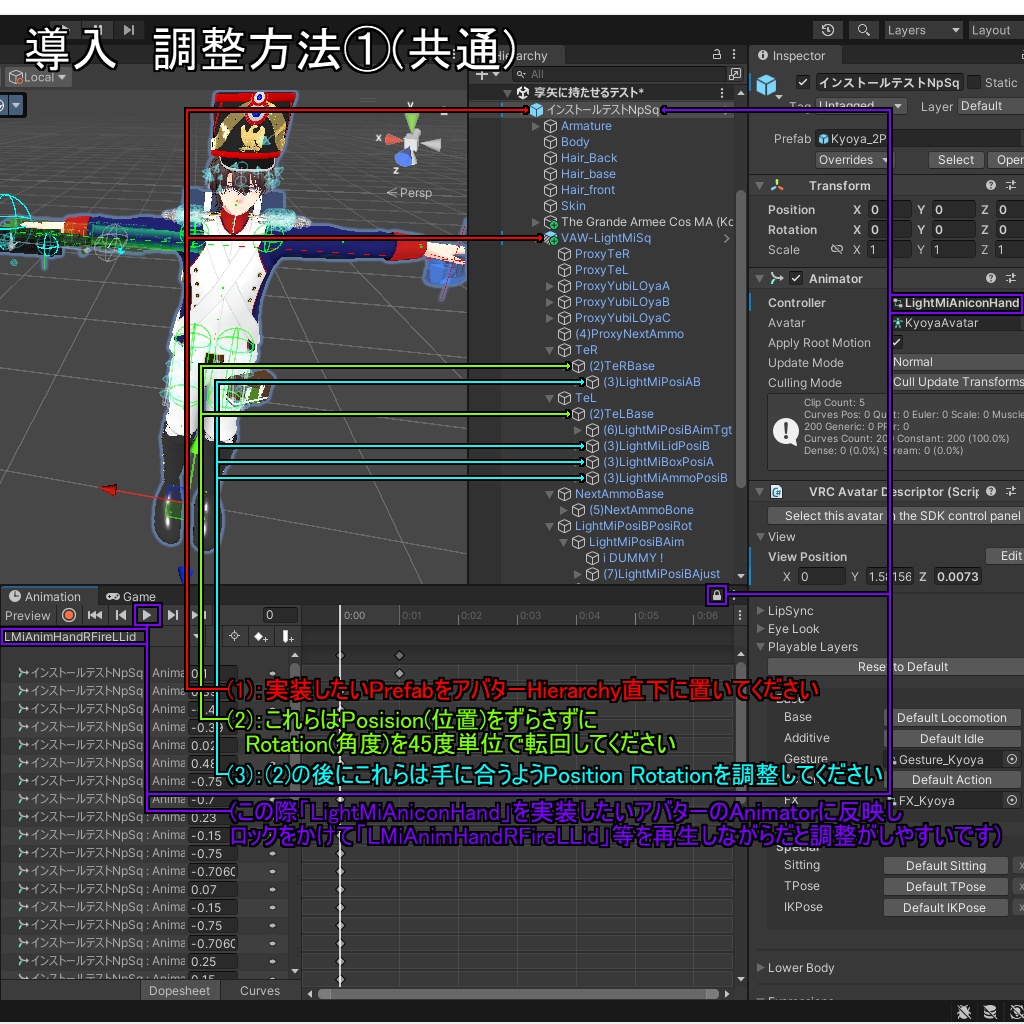Open the Animation timeline three-dot menu
This screenshot has width=1024, height=1024.
pos(739,615)
